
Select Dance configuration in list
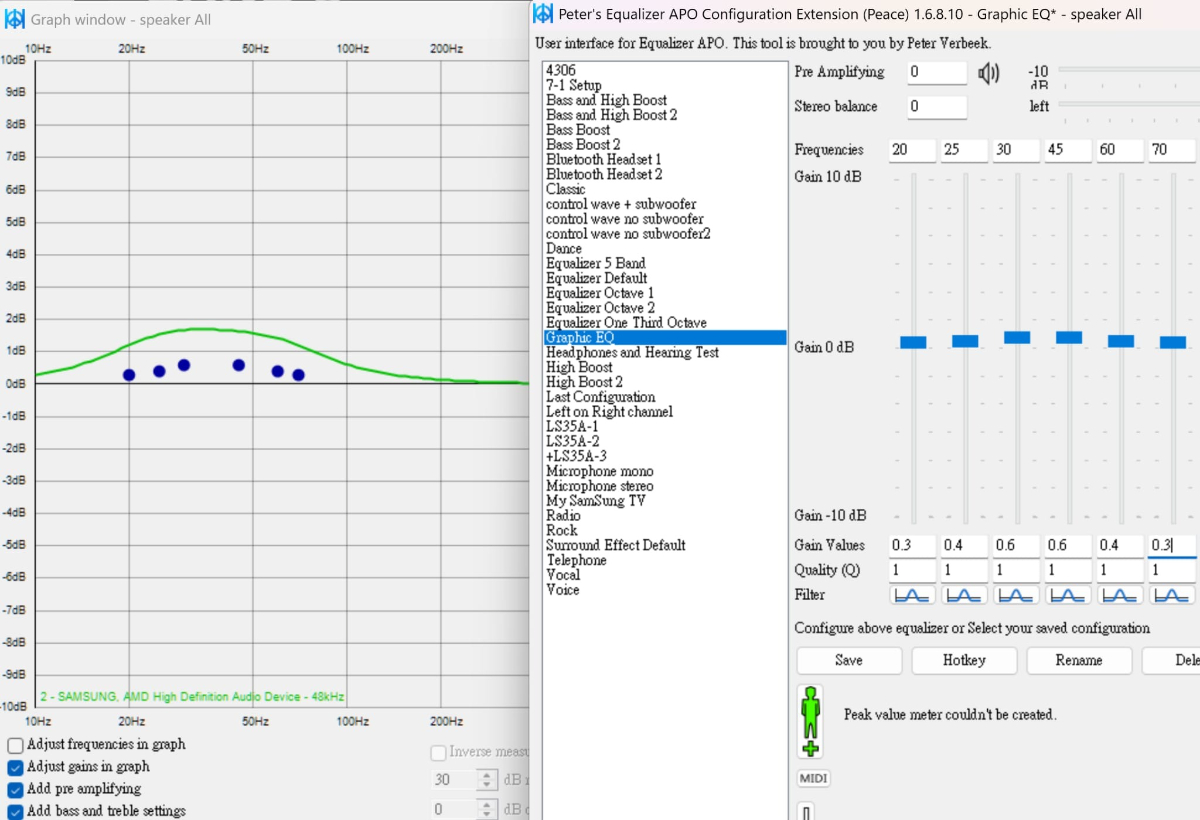[x=564, y=249]
